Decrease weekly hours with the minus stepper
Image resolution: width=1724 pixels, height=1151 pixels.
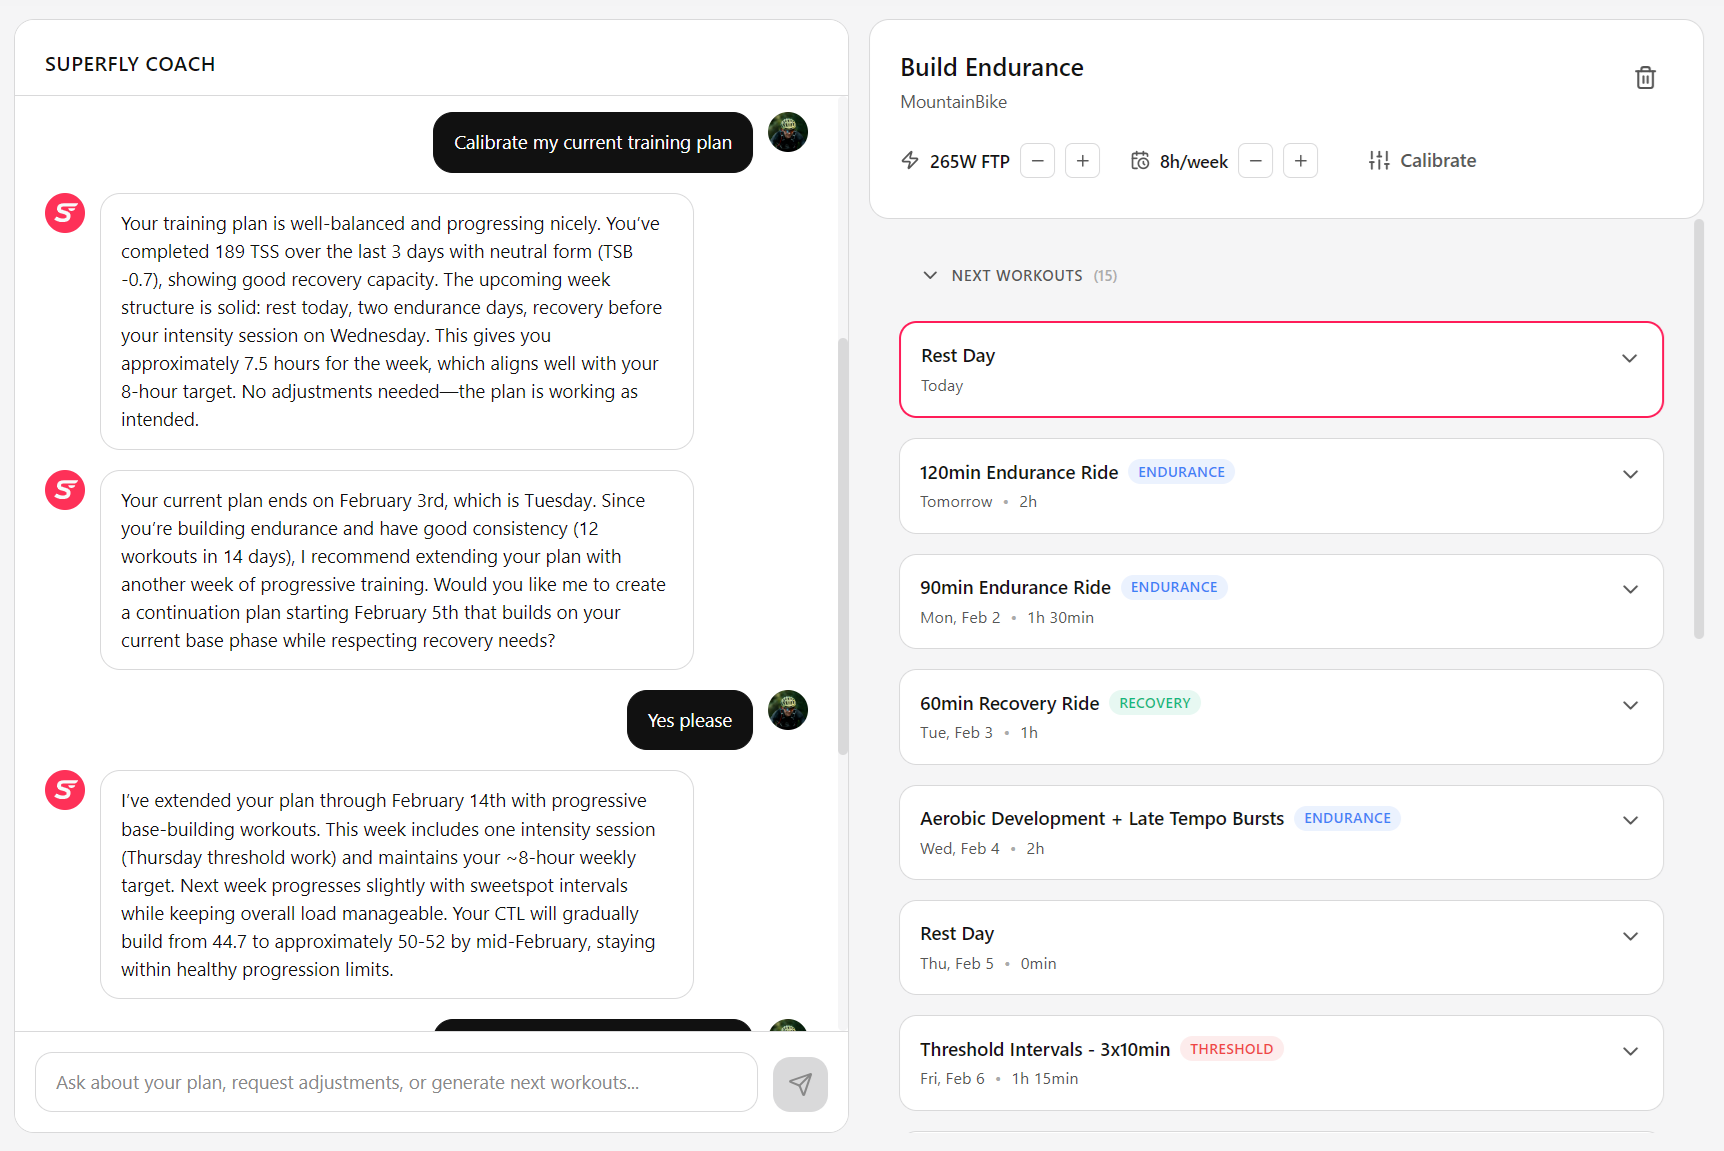[1255, 160]
